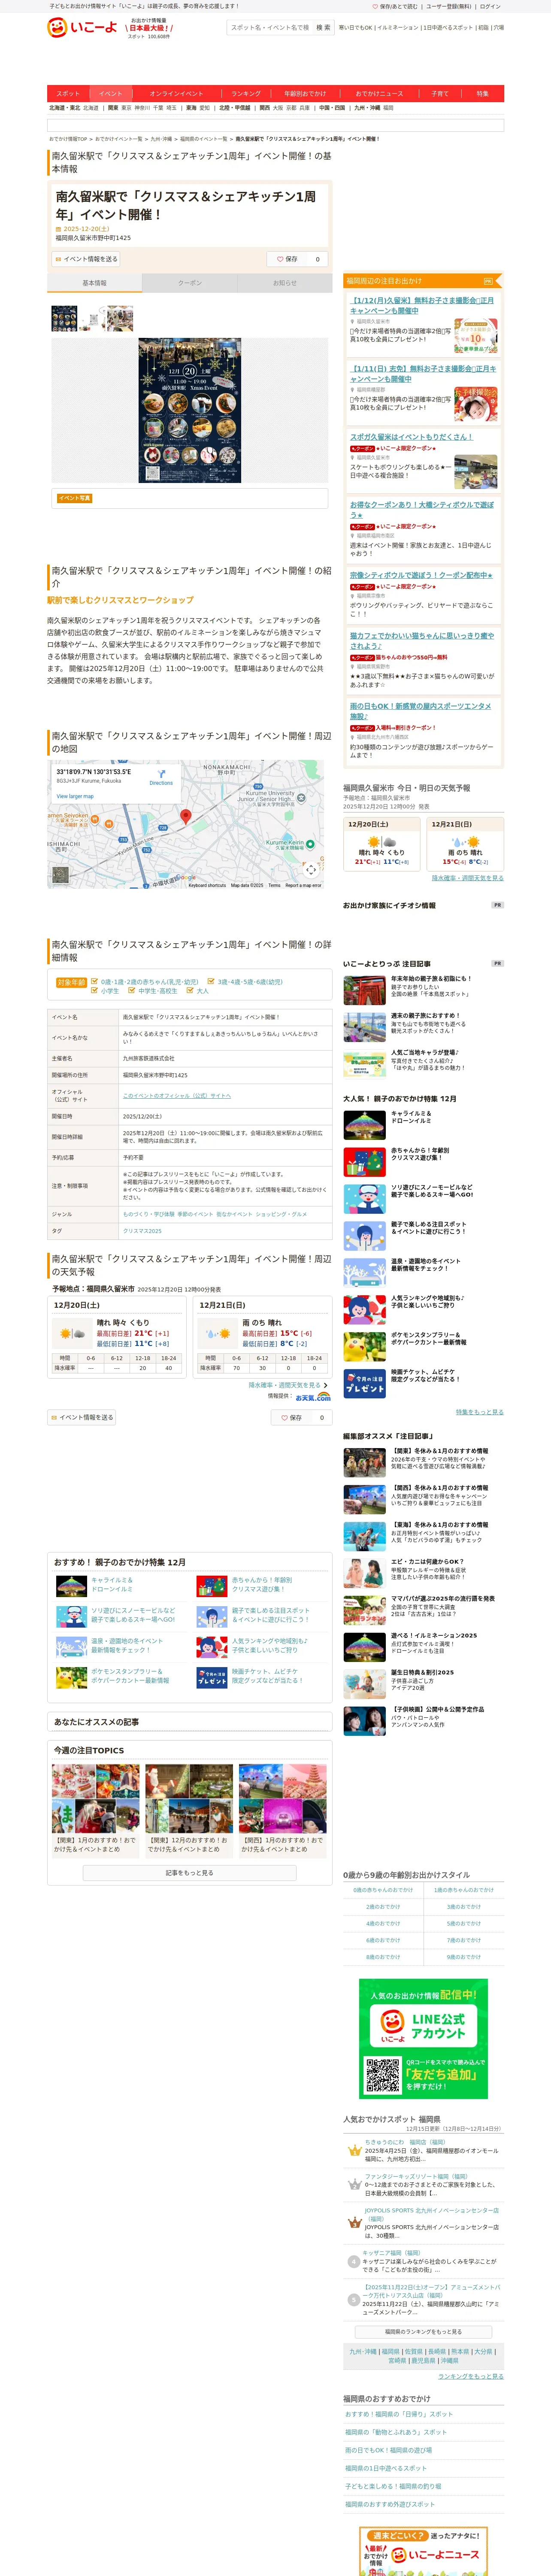Viewport: 551px width, 2576px height.
Task: Click the heart 保存 button under the title
Action: click(287, 259)
